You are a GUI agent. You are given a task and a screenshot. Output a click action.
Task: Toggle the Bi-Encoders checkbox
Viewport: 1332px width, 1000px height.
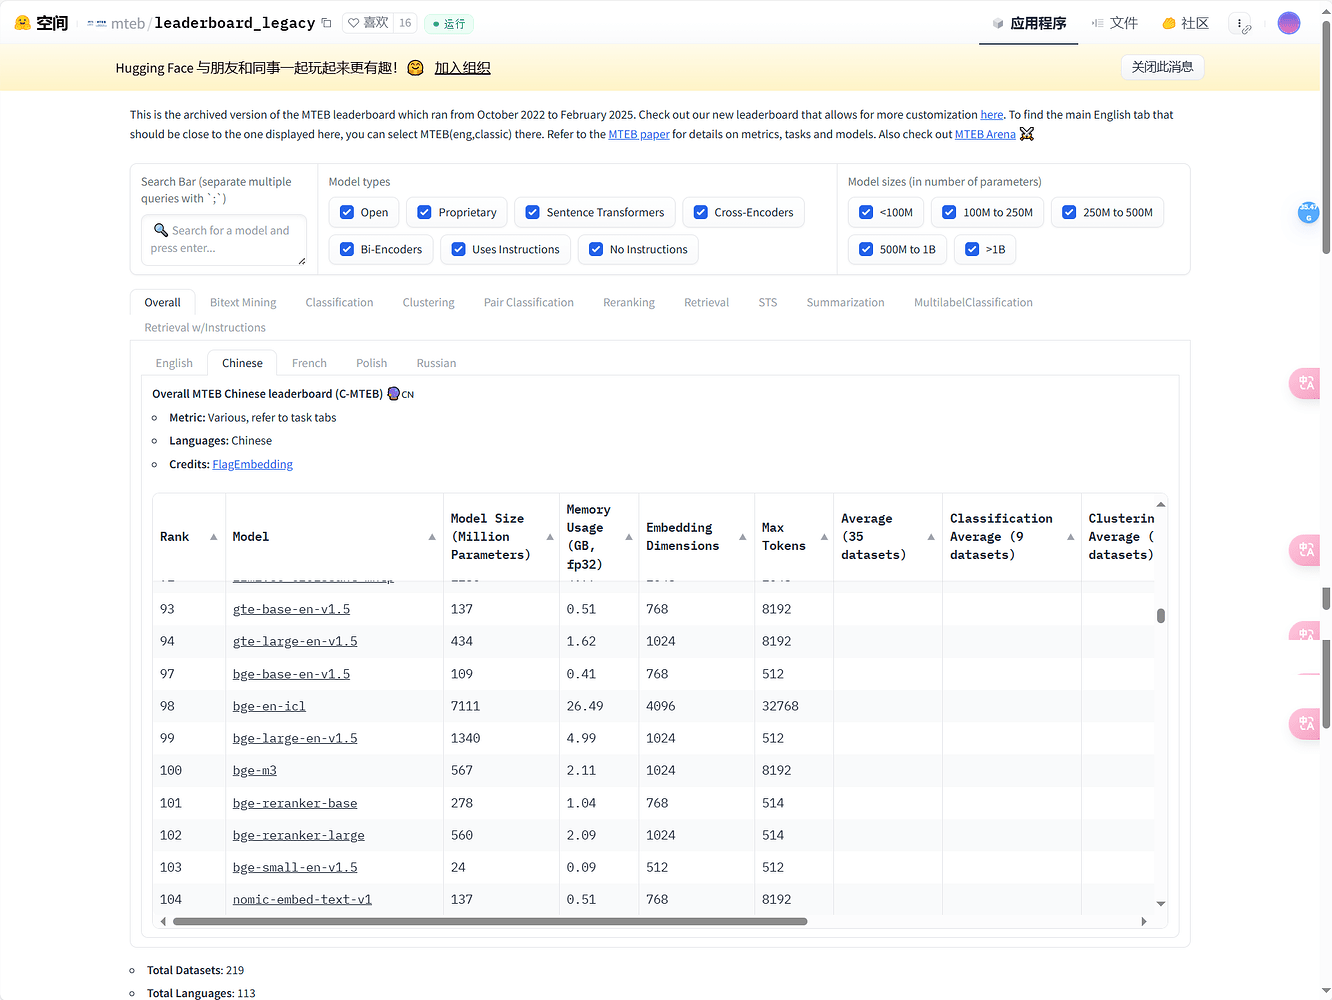pos(347,249)
